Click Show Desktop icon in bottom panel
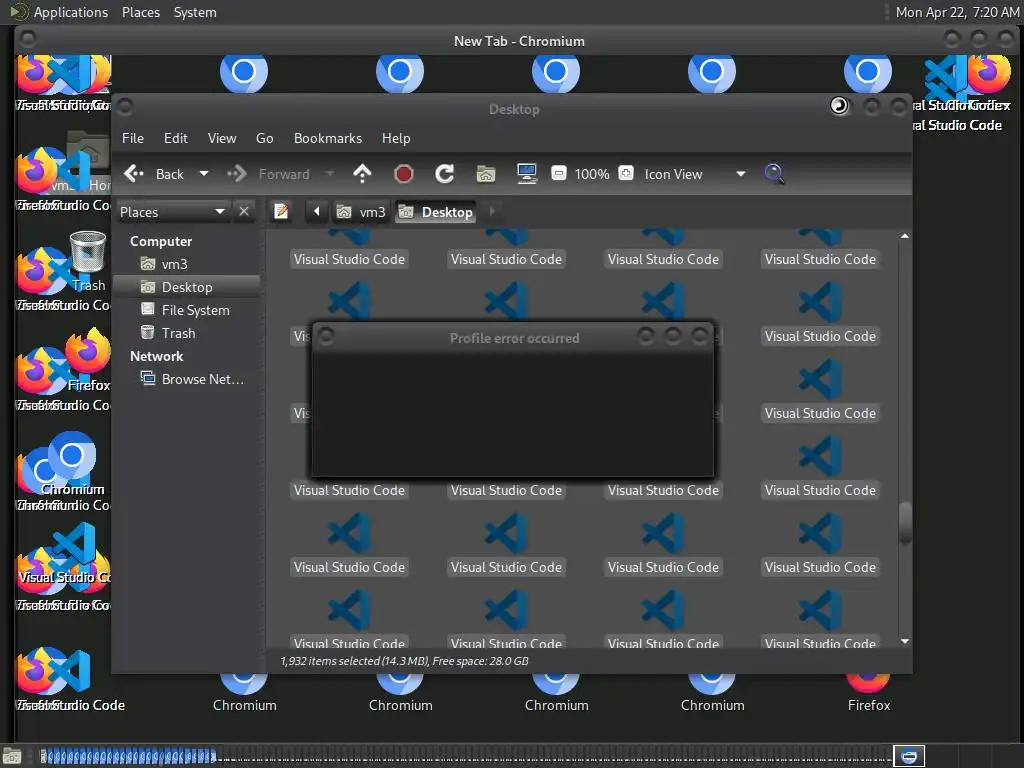 click(12, 756)
